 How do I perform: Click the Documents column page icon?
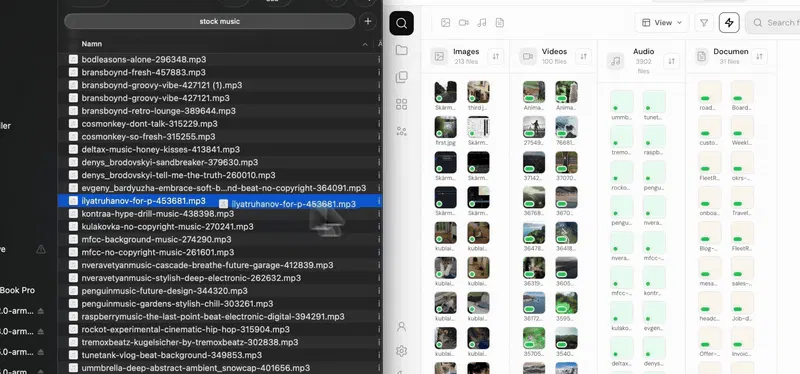702,56
